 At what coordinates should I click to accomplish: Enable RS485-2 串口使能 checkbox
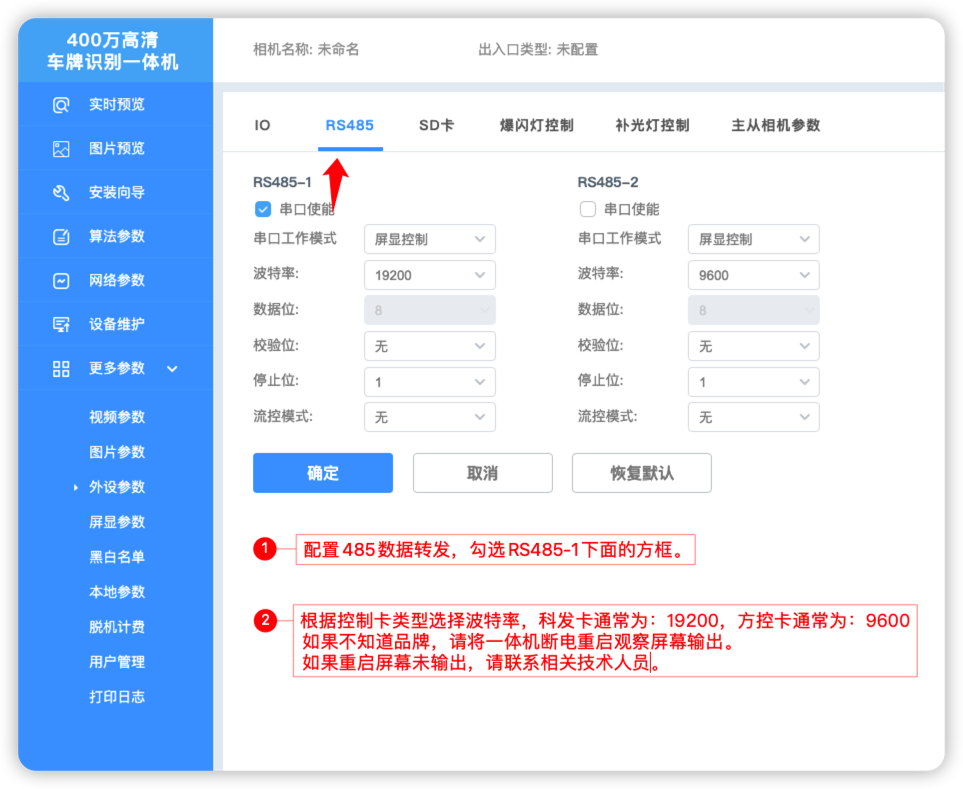[x=588, y=209]
